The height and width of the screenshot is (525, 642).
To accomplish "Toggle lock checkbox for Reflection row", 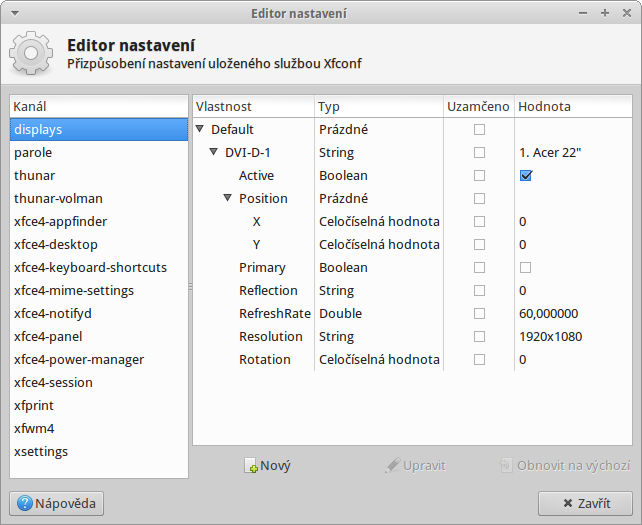I will pos(479,290).
